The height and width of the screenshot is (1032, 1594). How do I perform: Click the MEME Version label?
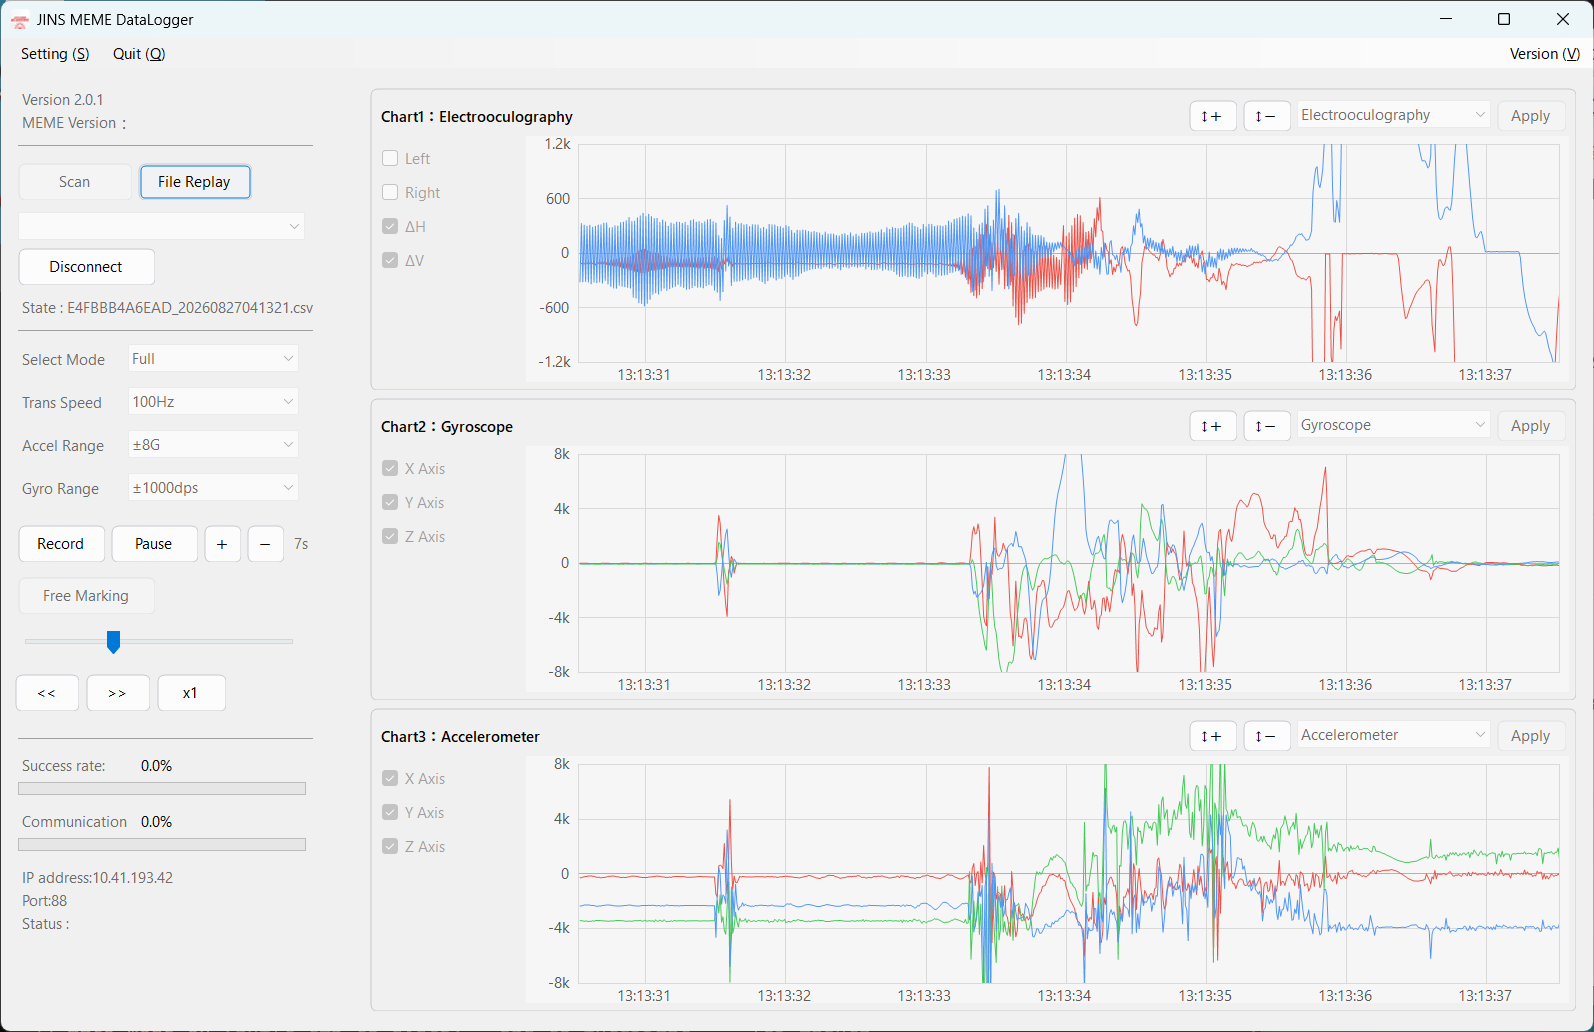tap(74, 123)
